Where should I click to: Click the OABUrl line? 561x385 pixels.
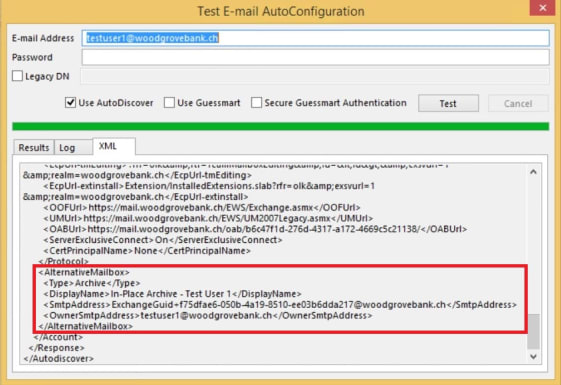pyautogui.click(x=255, y=229)
